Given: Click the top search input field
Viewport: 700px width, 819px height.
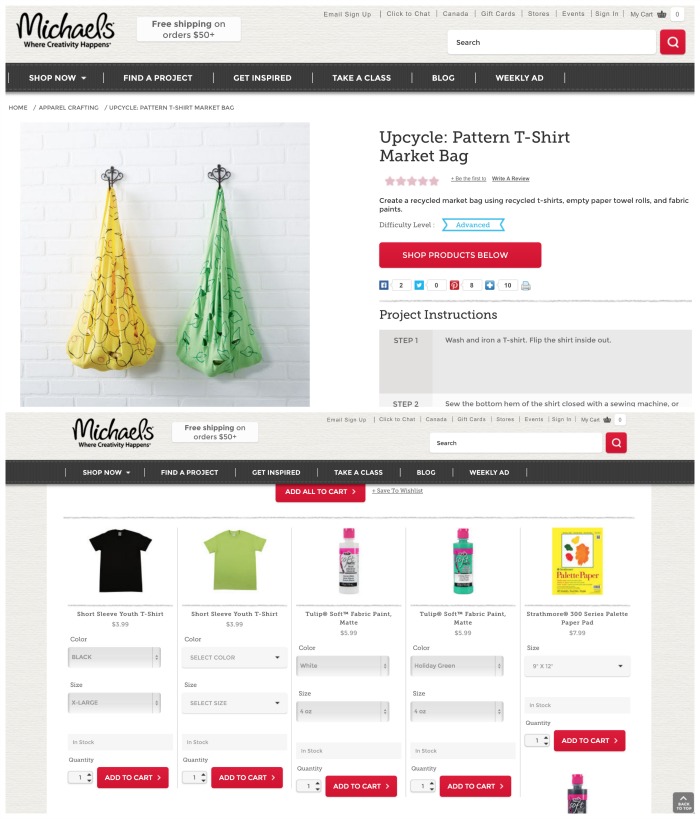Looking at the screenshot, I should [552, 42].
